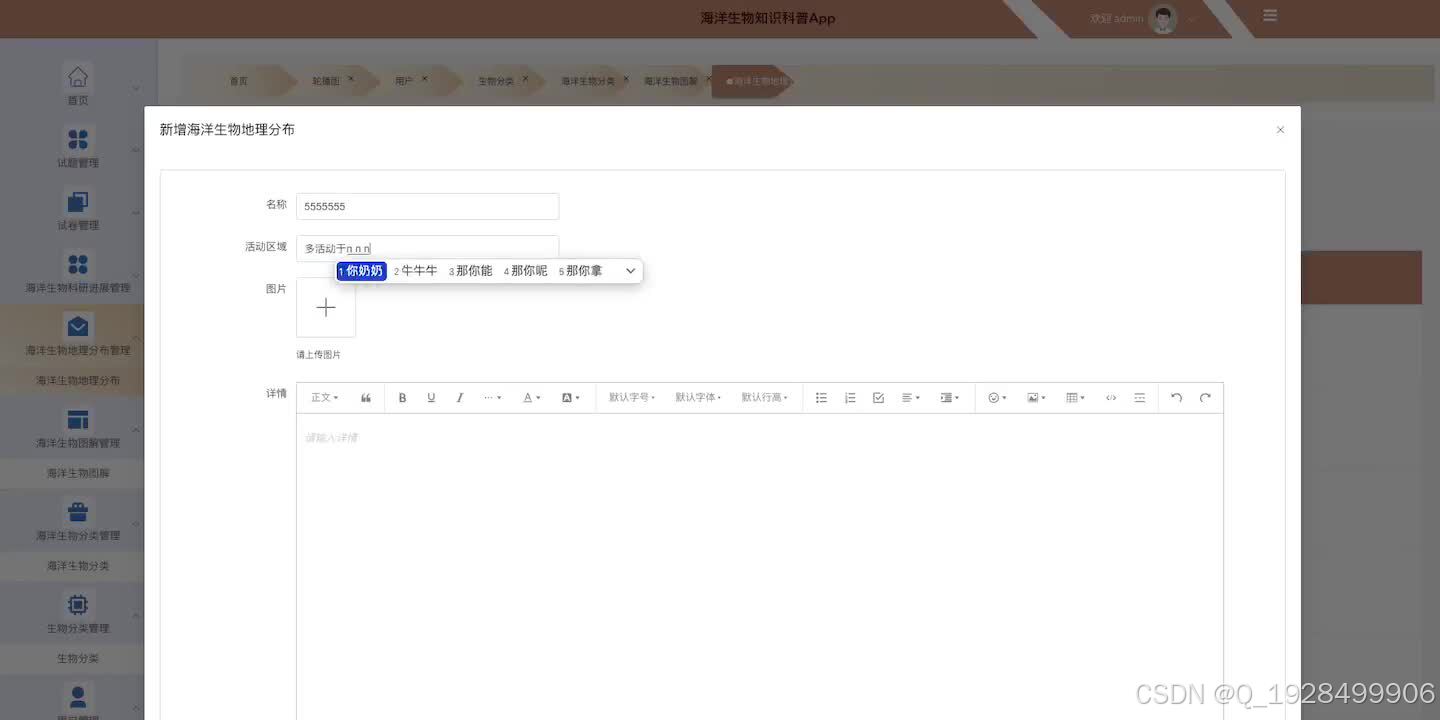This screenshot has width=1440, height=720.
Task: Click the 名称 input field
Action: click(427, 206)
